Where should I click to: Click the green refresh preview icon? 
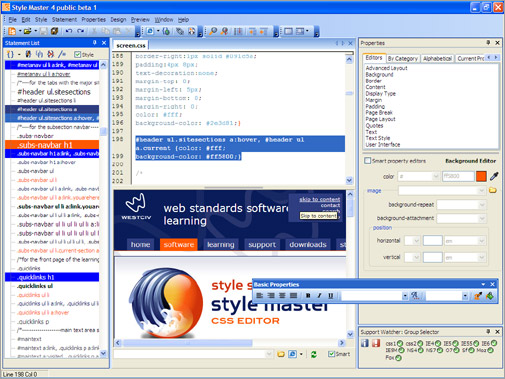click(x=314, y=354)
